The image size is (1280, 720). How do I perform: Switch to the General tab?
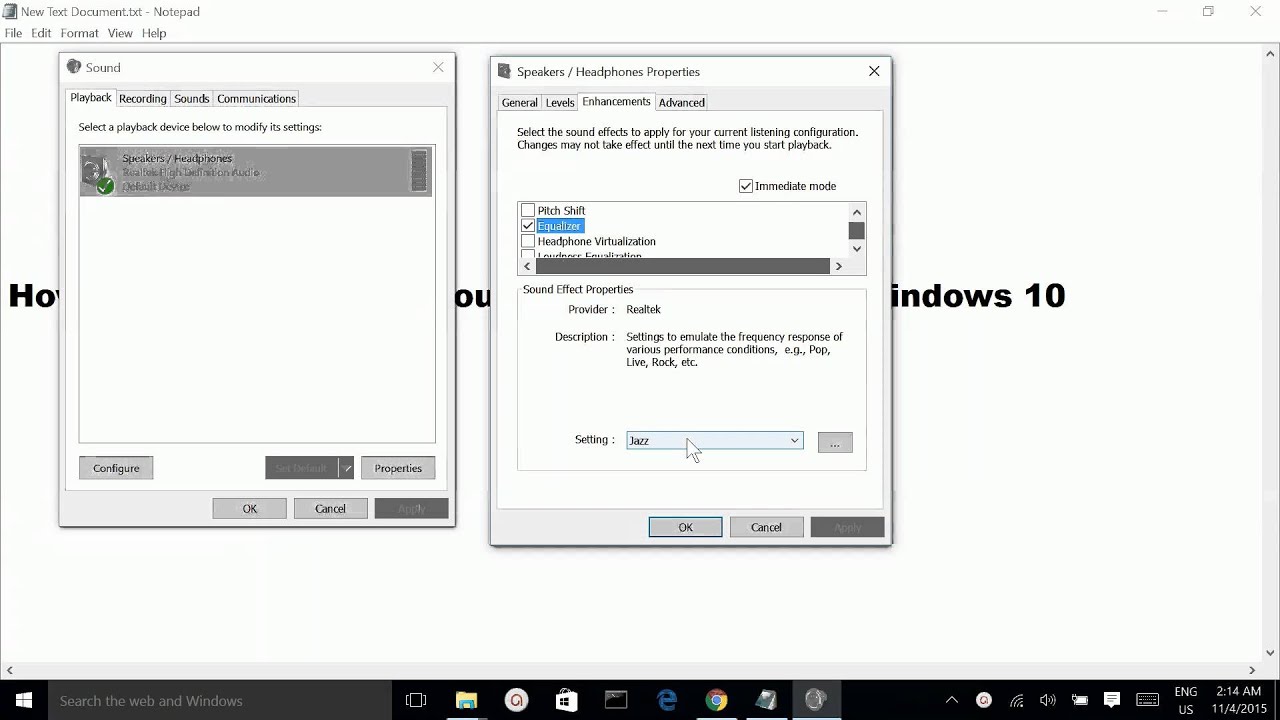tap(519, 102)
